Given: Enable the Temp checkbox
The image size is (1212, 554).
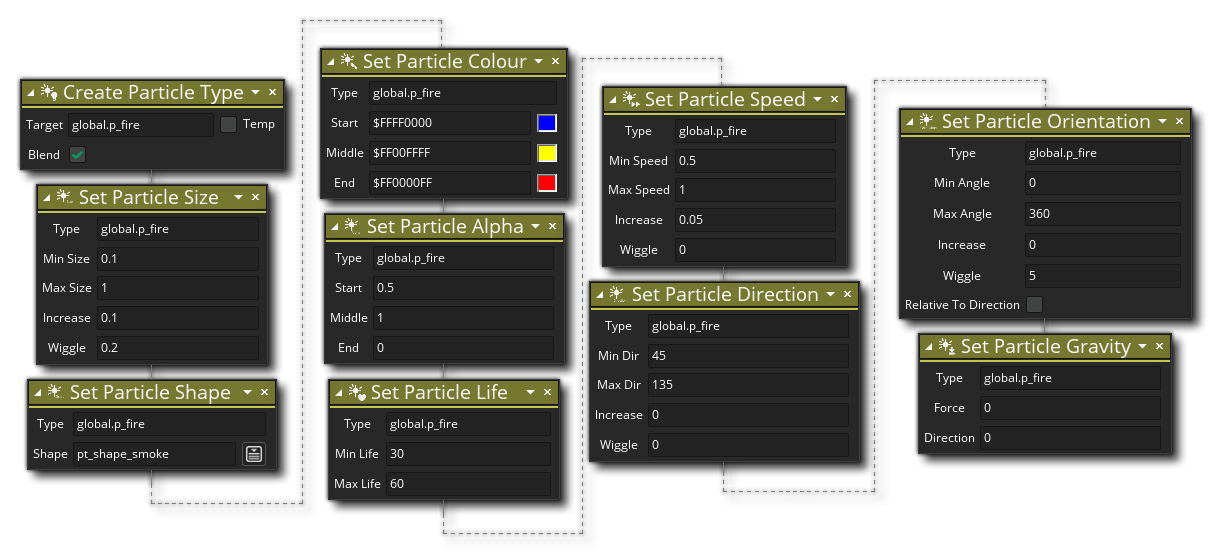Looking at the screenshot, I should pos(228,125).
